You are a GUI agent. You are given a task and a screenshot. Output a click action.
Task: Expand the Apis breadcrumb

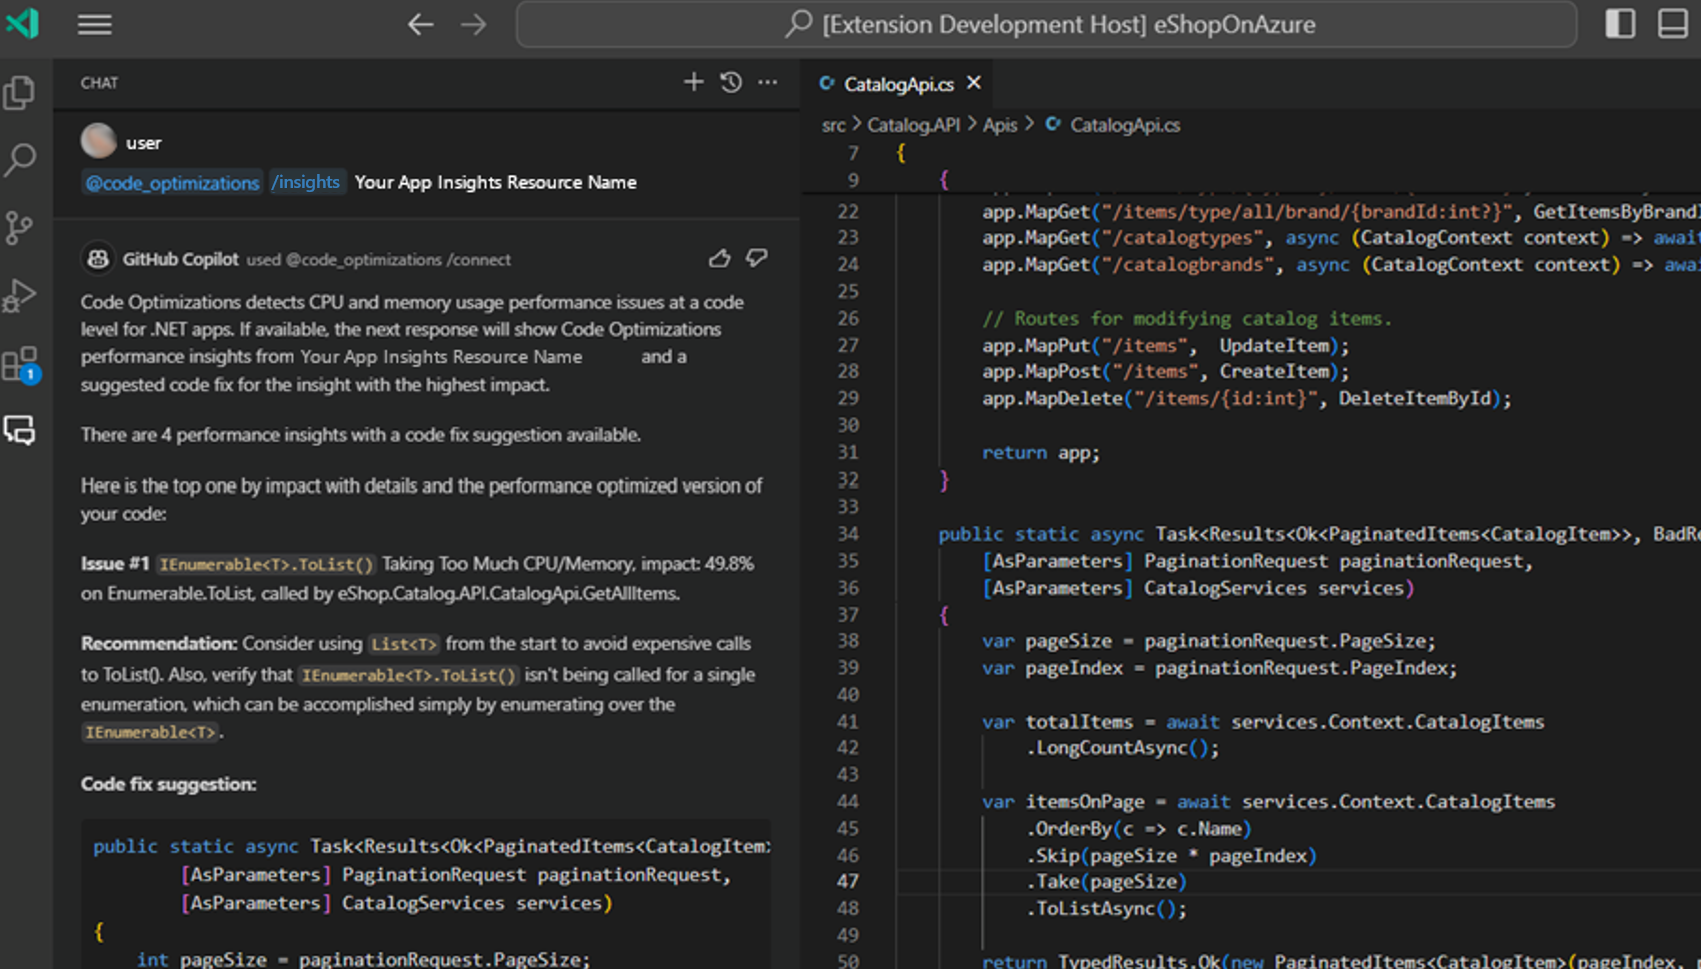click(1000, 125)
